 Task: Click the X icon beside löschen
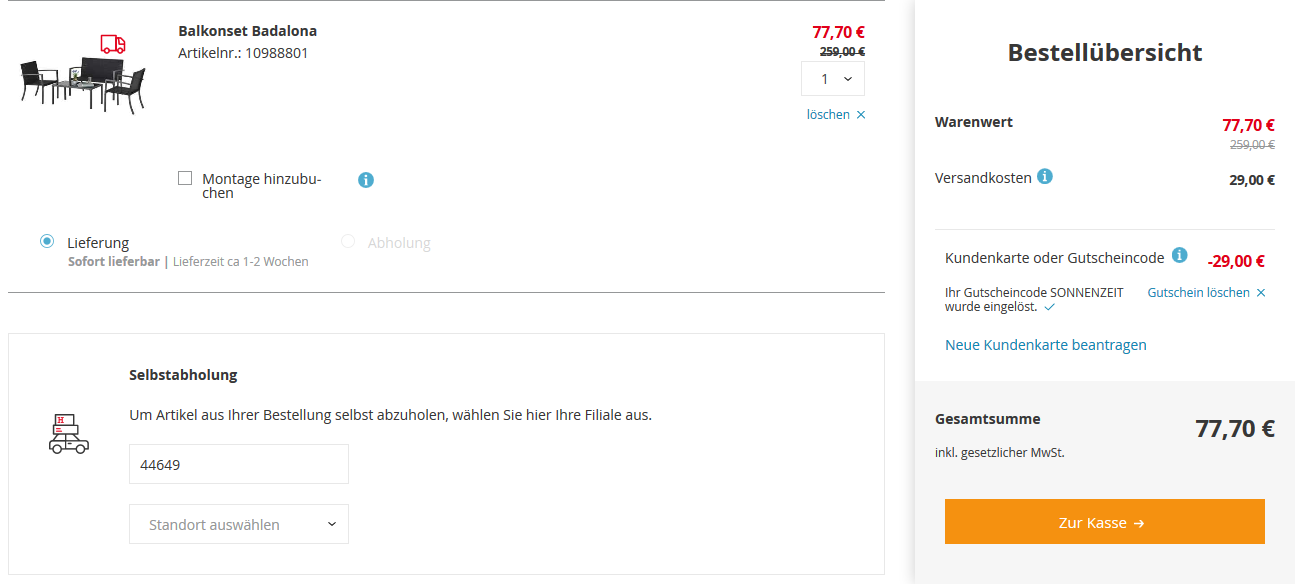pos(861,115)
